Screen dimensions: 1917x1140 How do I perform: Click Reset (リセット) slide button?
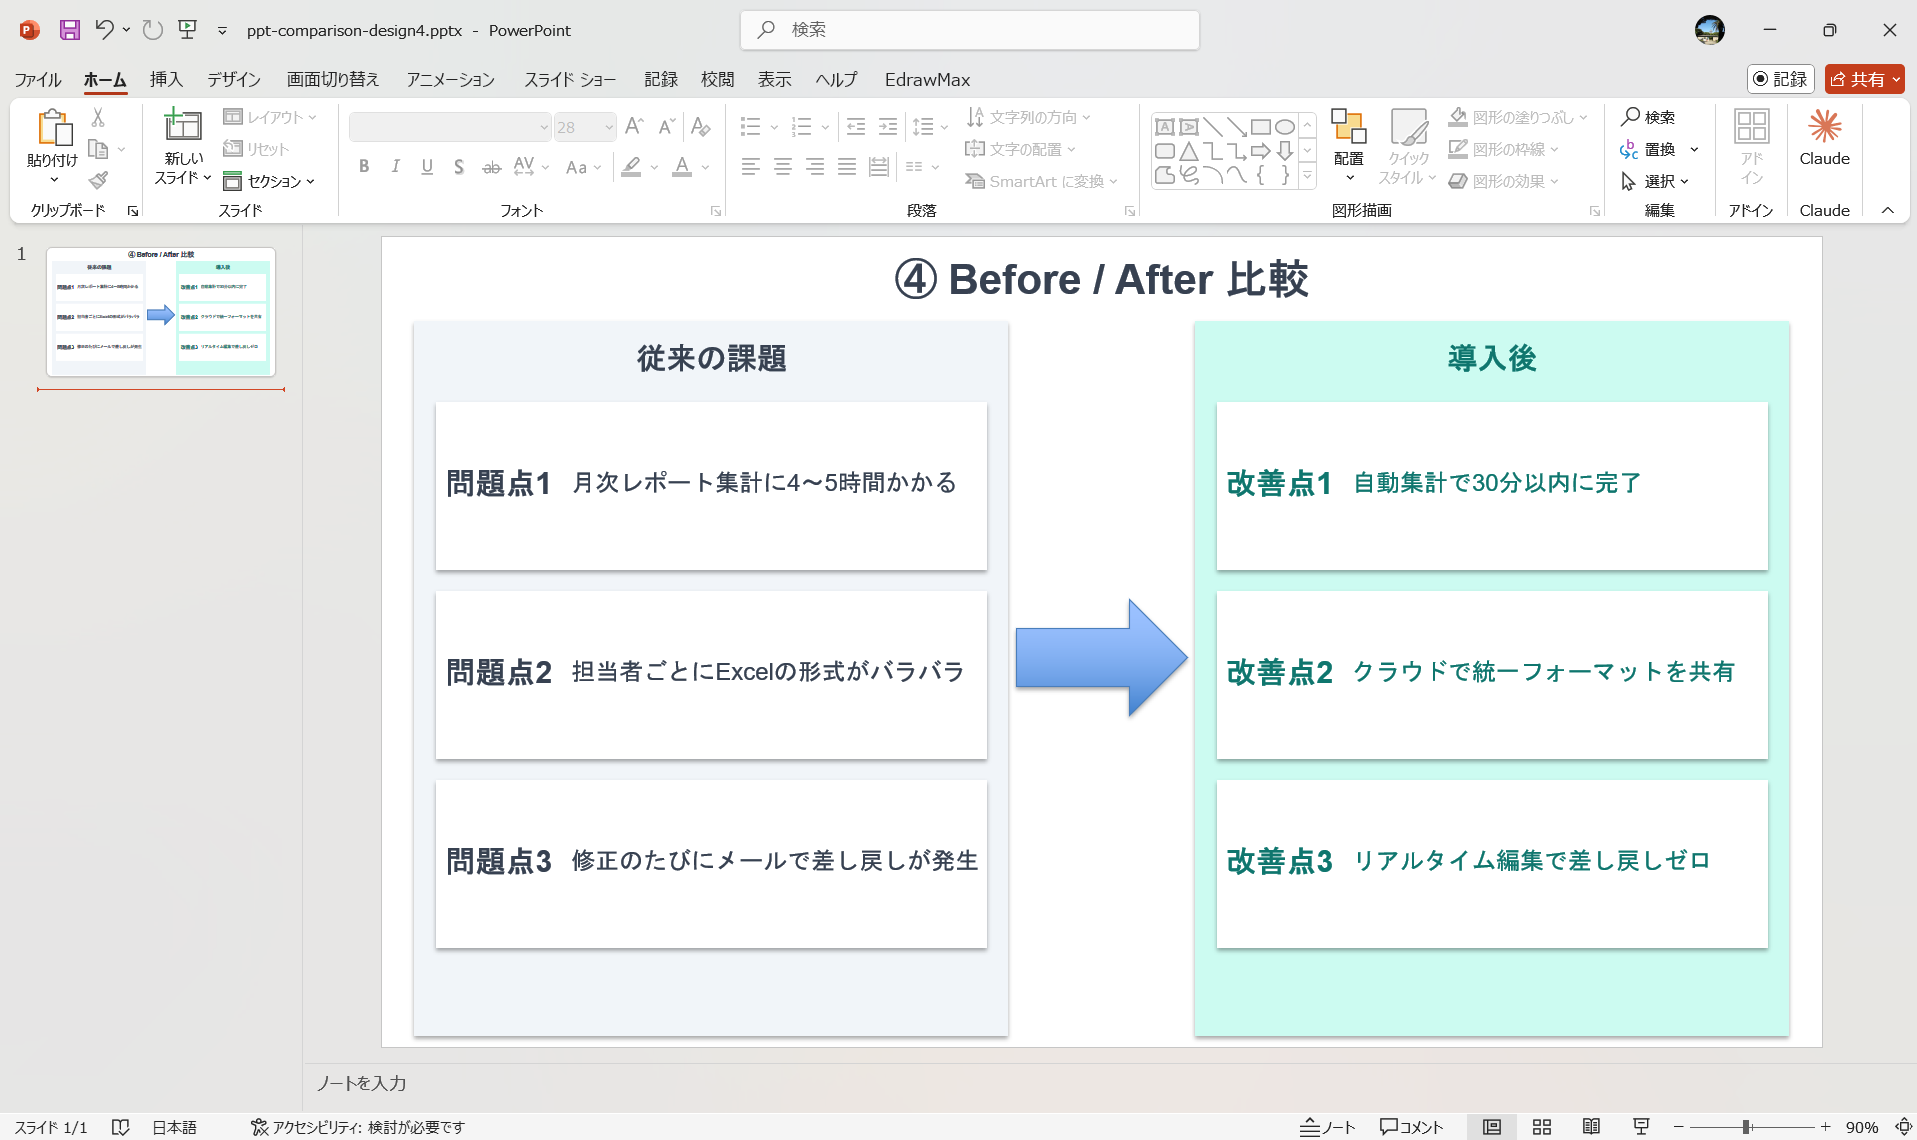pos(256,149)
